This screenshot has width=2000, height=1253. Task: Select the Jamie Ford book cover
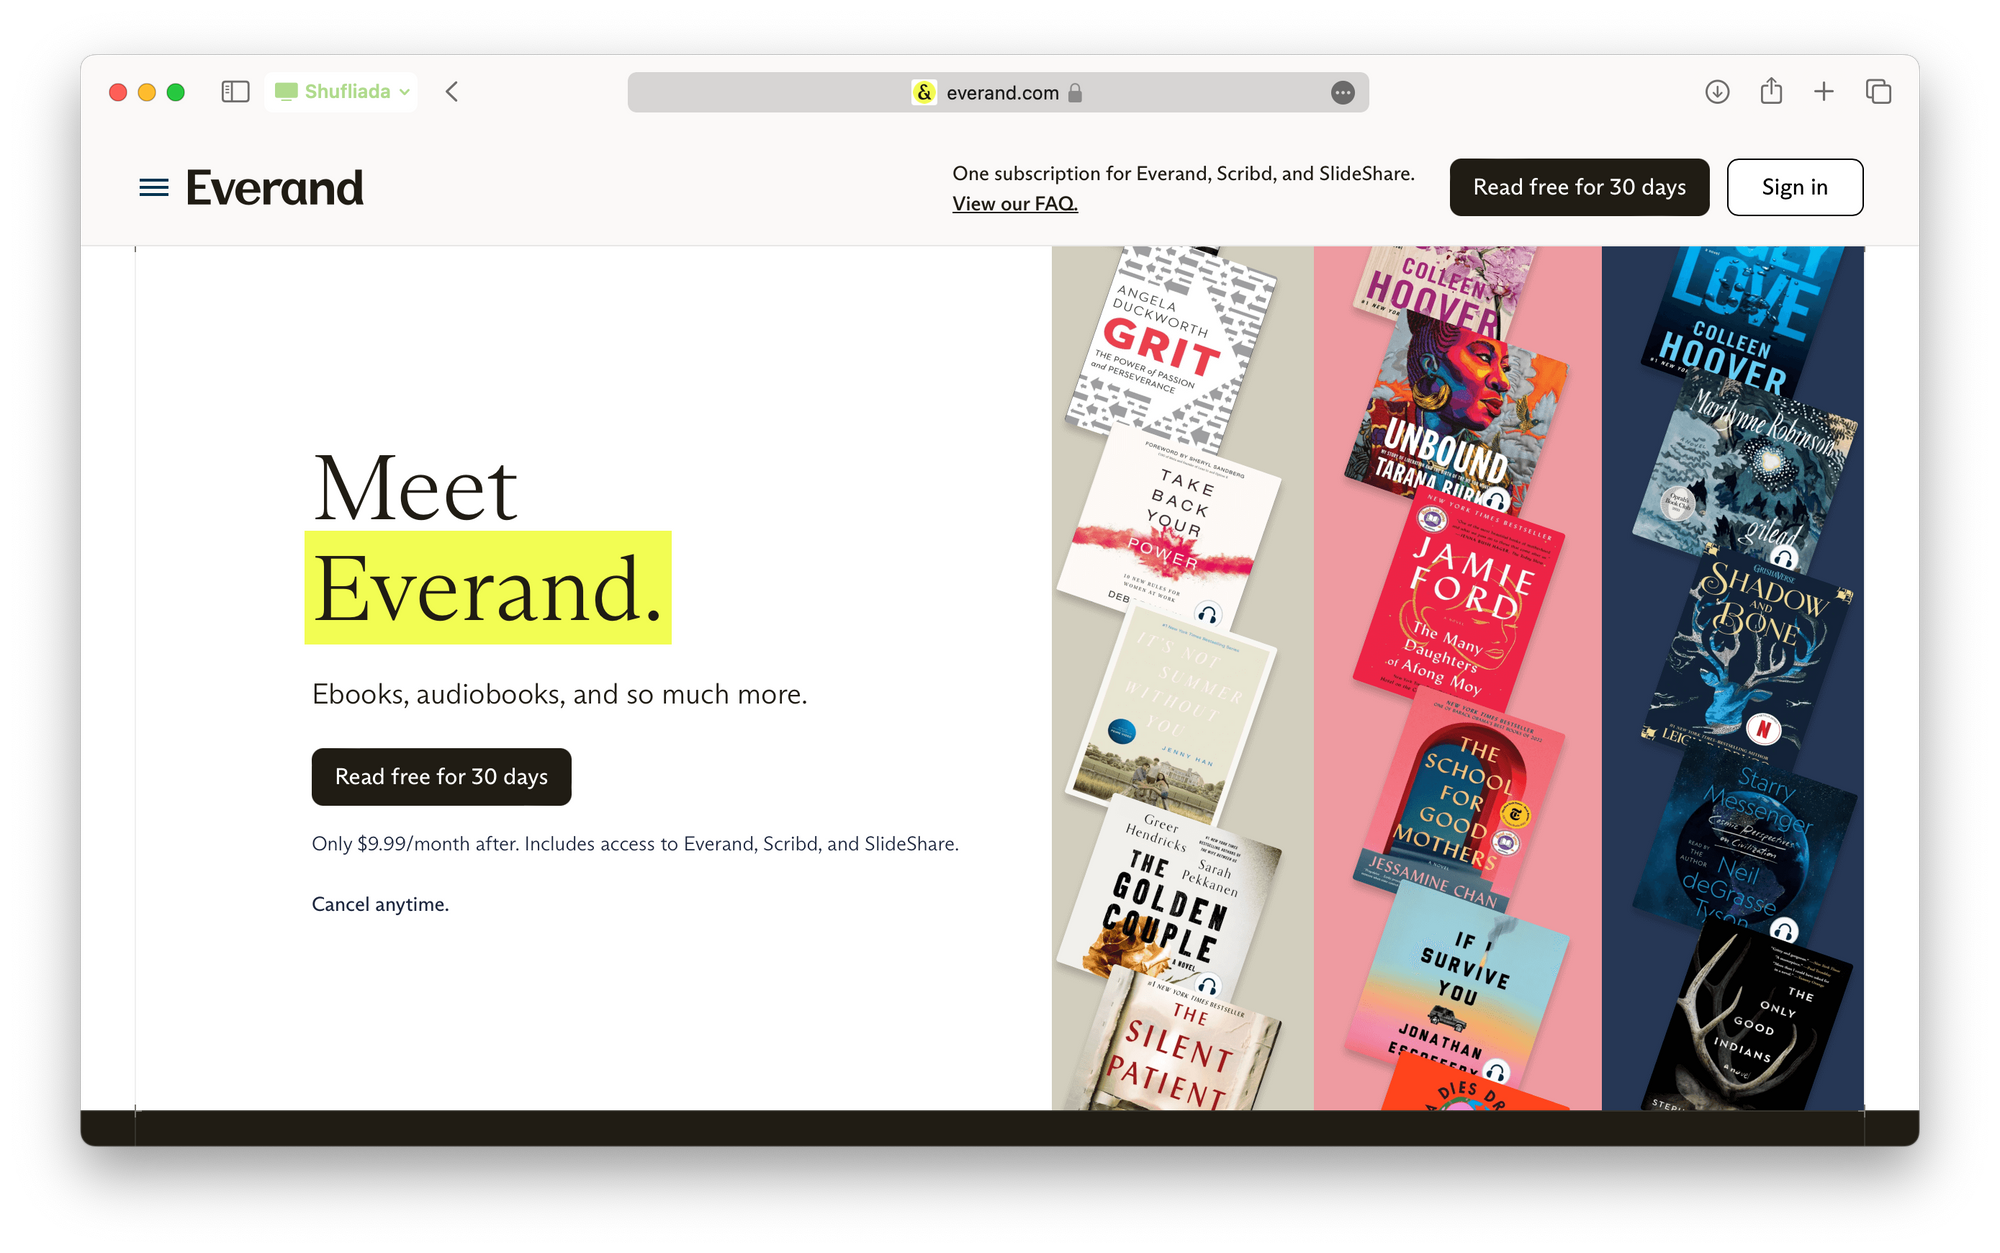1460,600
